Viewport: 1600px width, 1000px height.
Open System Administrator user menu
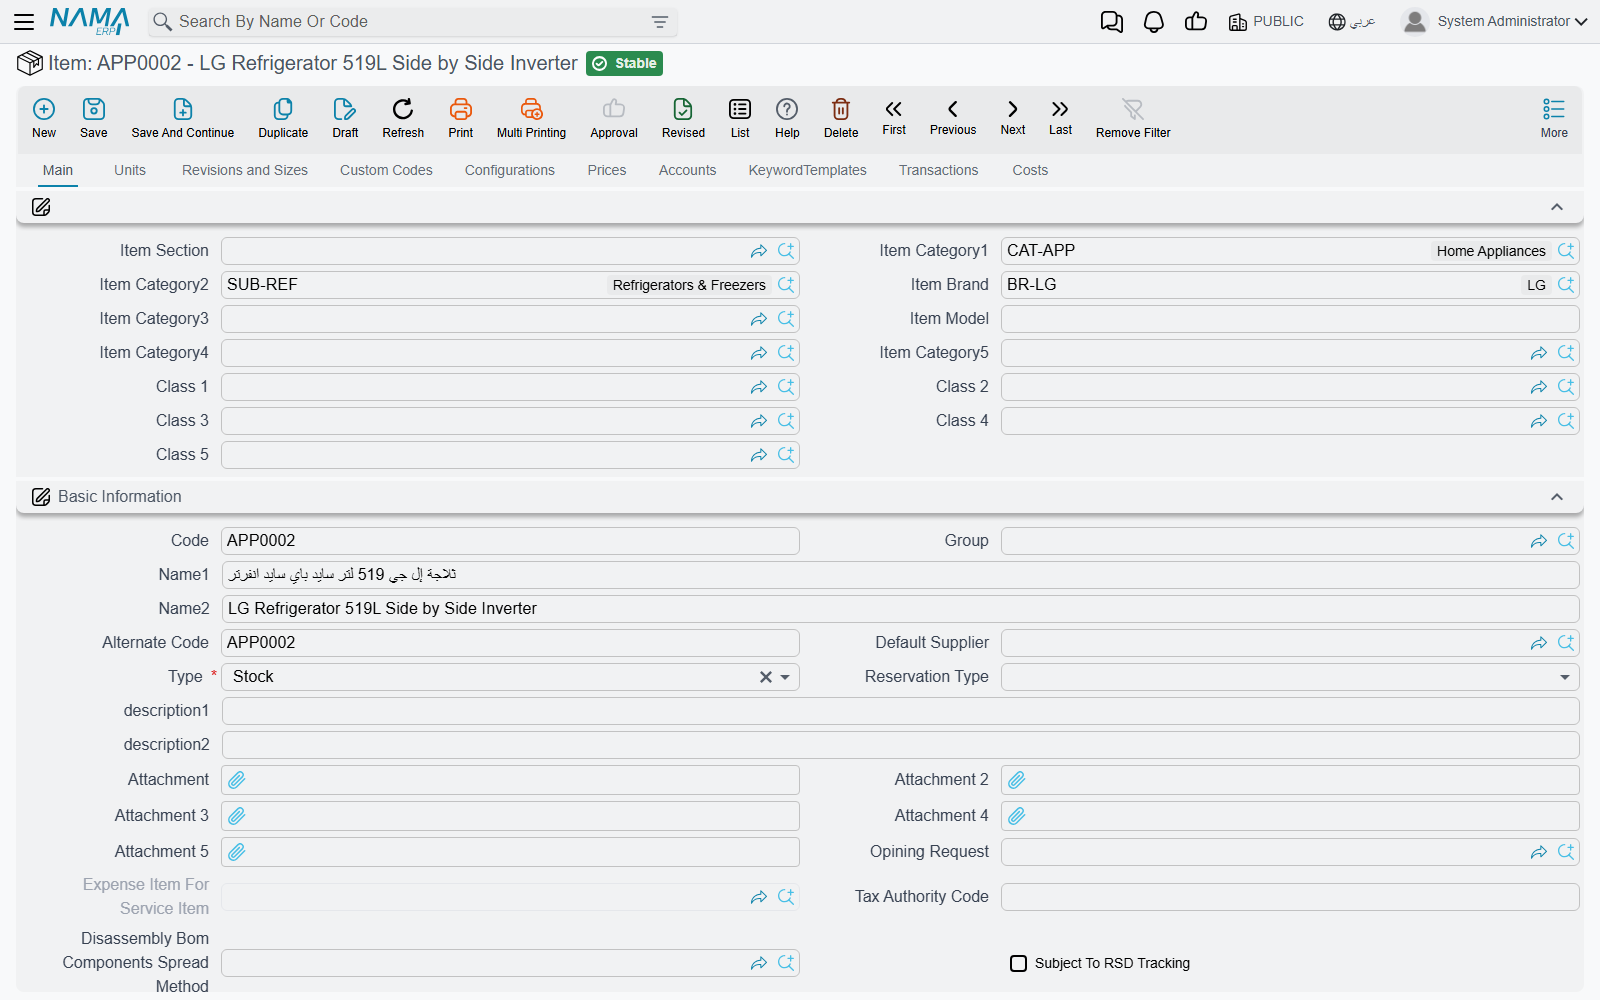coord(1495,21)
